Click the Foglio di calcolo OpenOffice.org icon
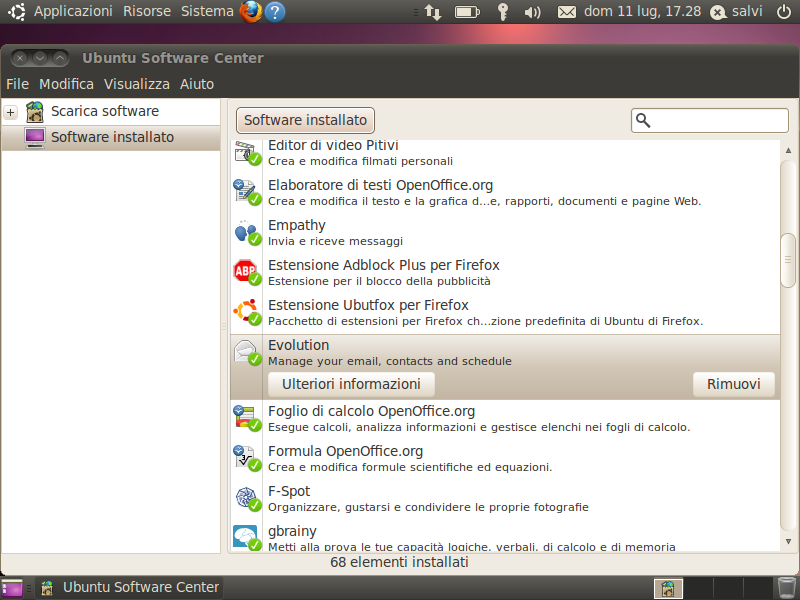Viewport: 800px width, 600px height. click(x=247, y=418)
